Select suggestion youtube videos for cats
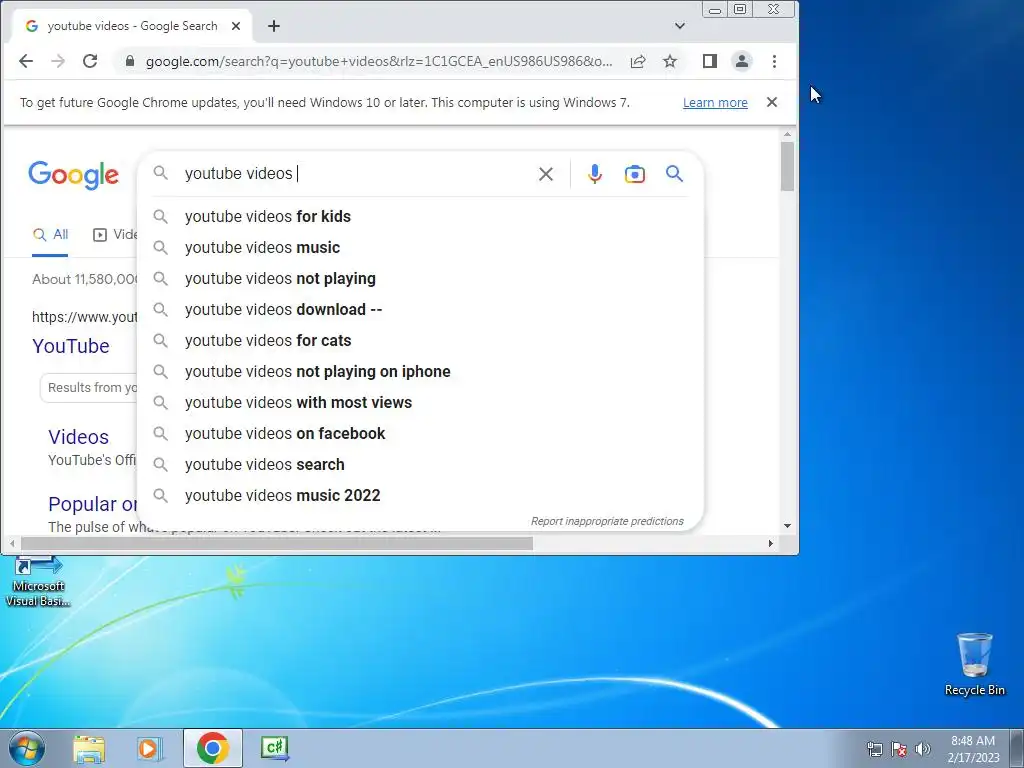Viewport: 1024px width, 768px height. coord(421,340)
